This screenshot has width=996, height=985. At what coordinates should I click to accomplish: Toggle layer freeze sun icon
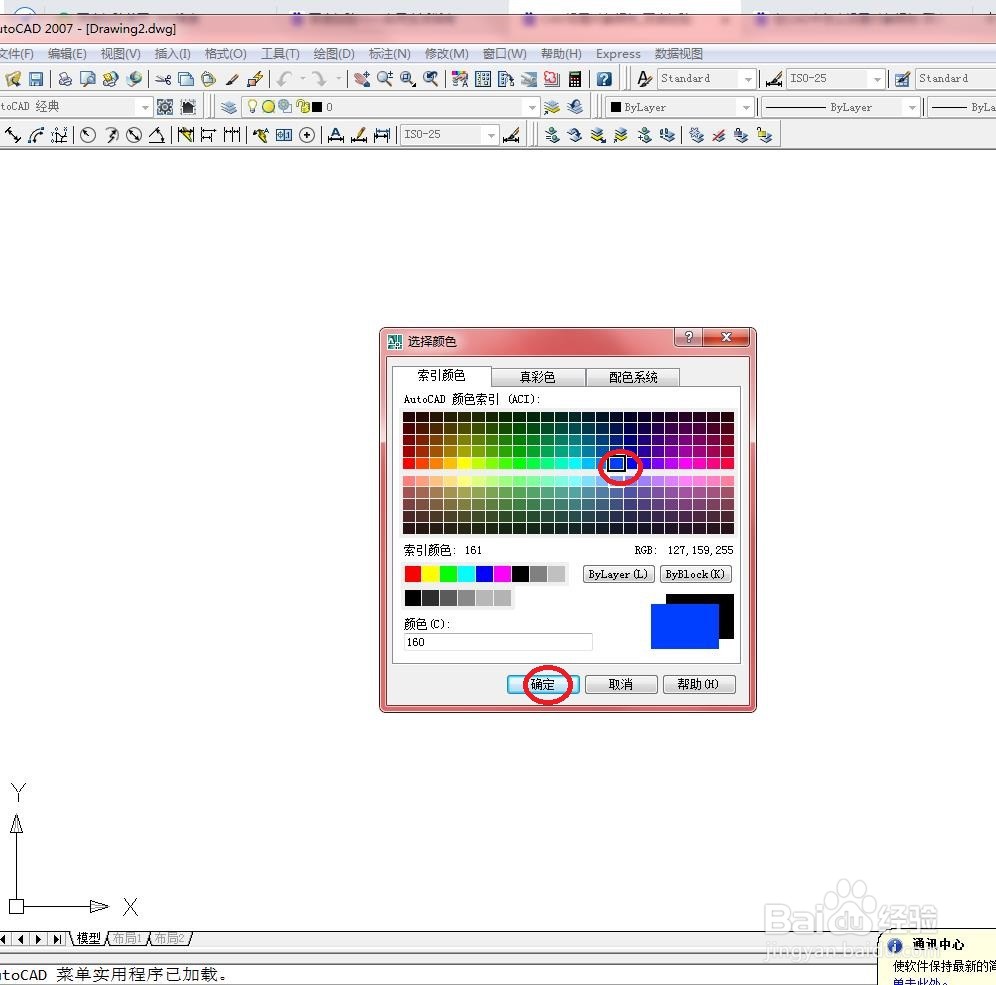268,107
